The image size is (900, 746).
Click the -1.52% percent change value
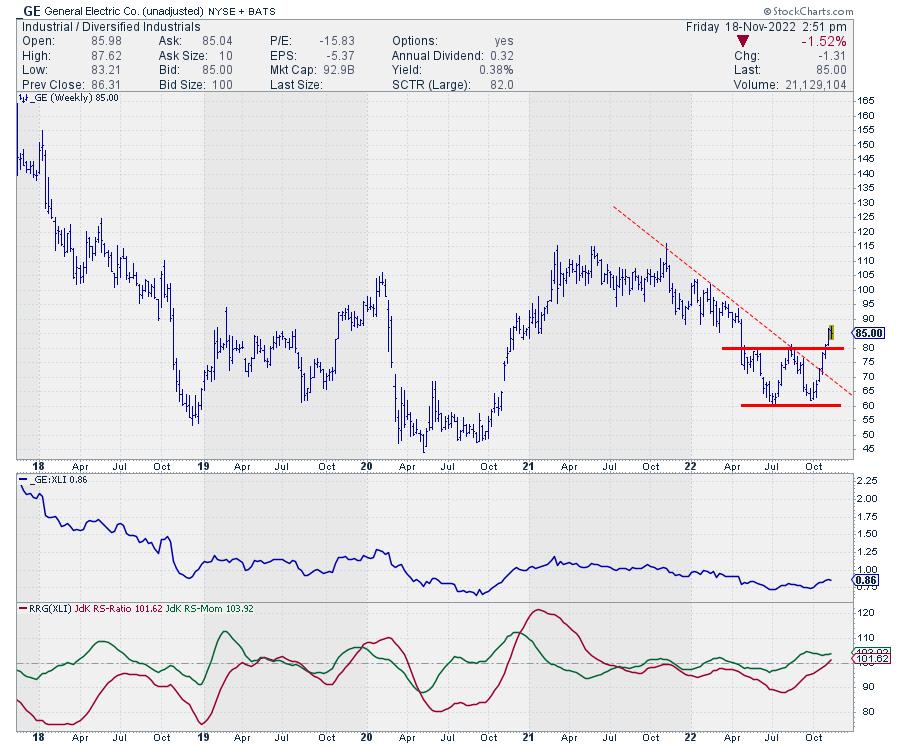tap(825, 41)
